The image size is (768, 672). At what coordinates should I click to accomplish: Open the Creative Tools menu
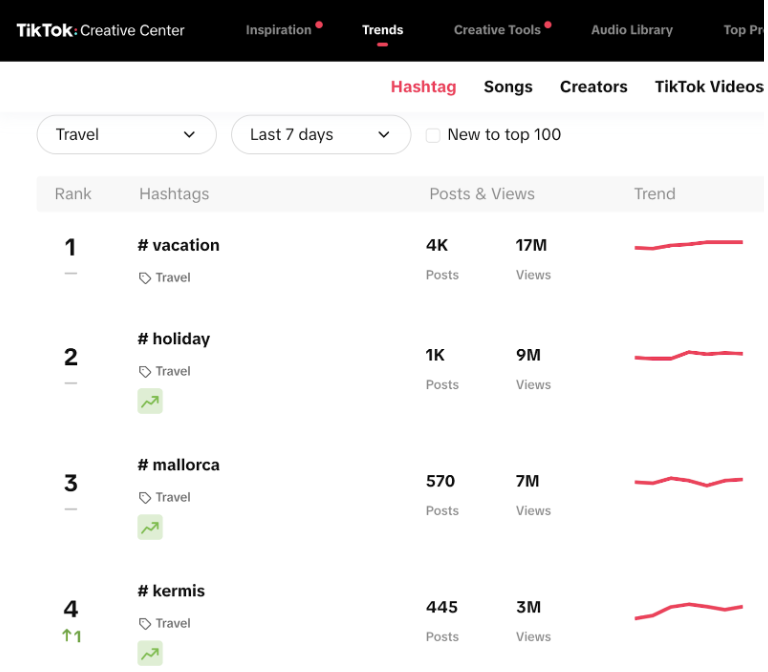tap(497, 30)
